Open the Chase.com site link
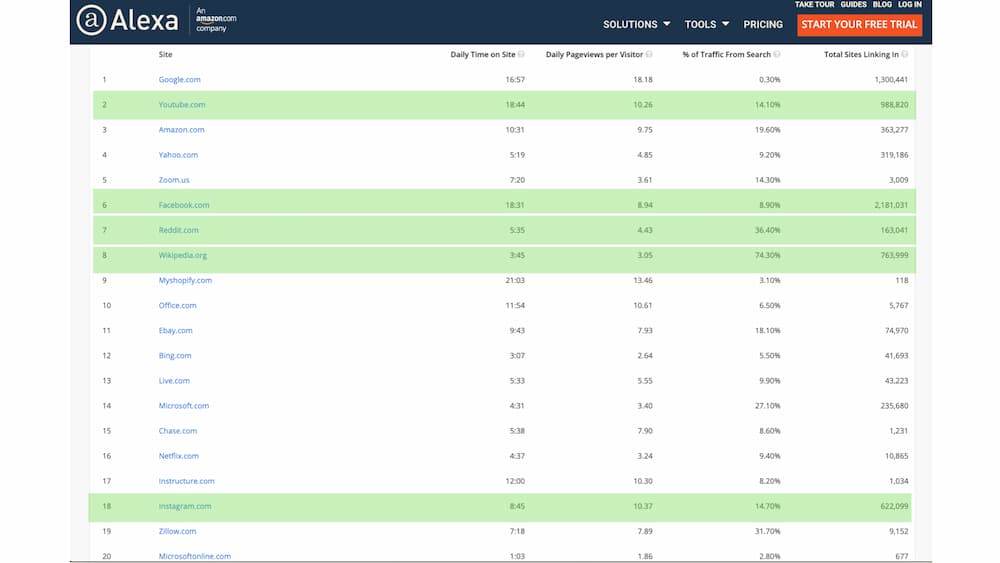This screenshot has width=1000, height=563. point(177,431)
